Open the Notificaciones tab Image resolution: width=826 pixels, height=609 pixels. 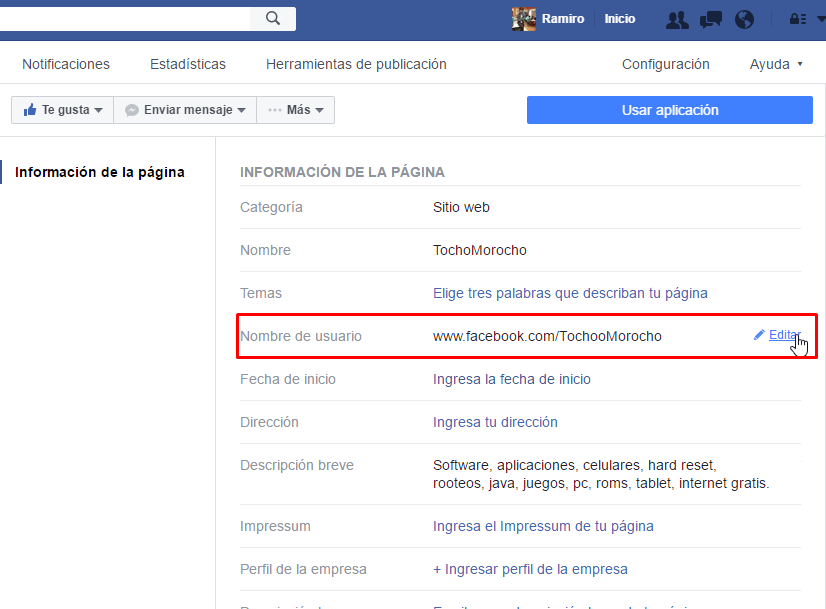66,64
